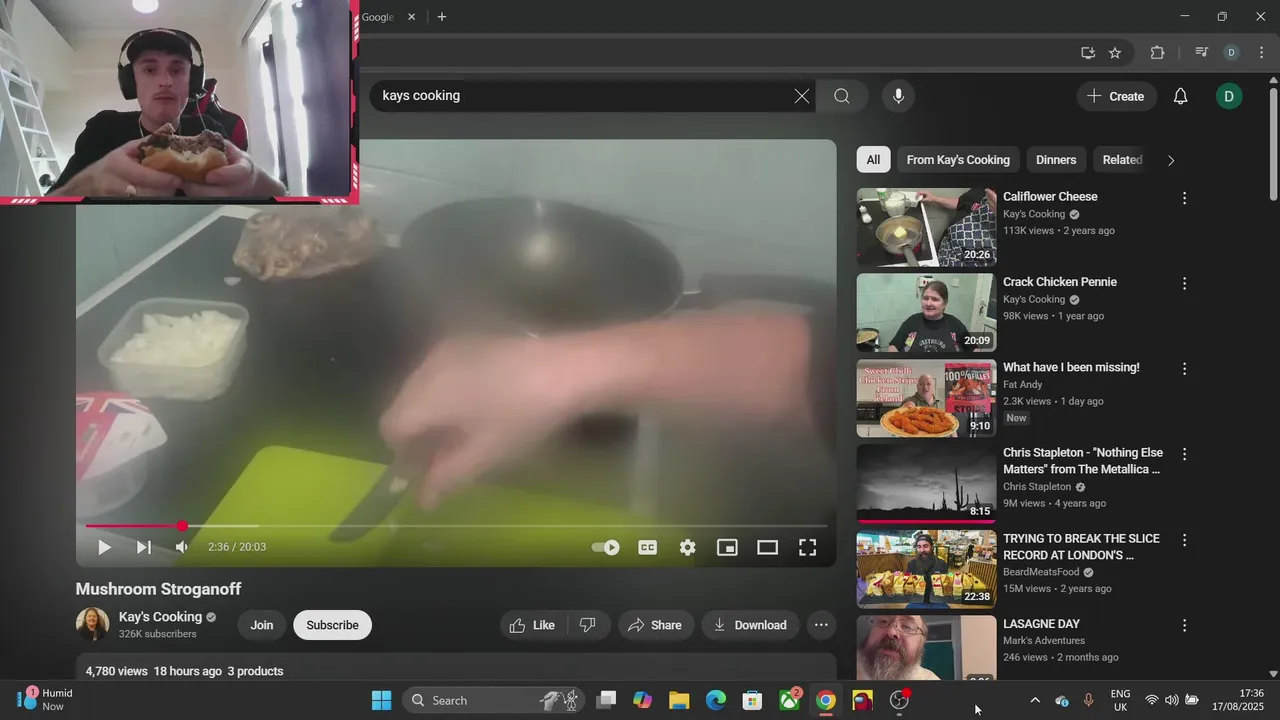Open the Kay's Cooking channel avatar
Image resolution: width=1280 pixels, height=720 pixels.
(x=93, y=625)
